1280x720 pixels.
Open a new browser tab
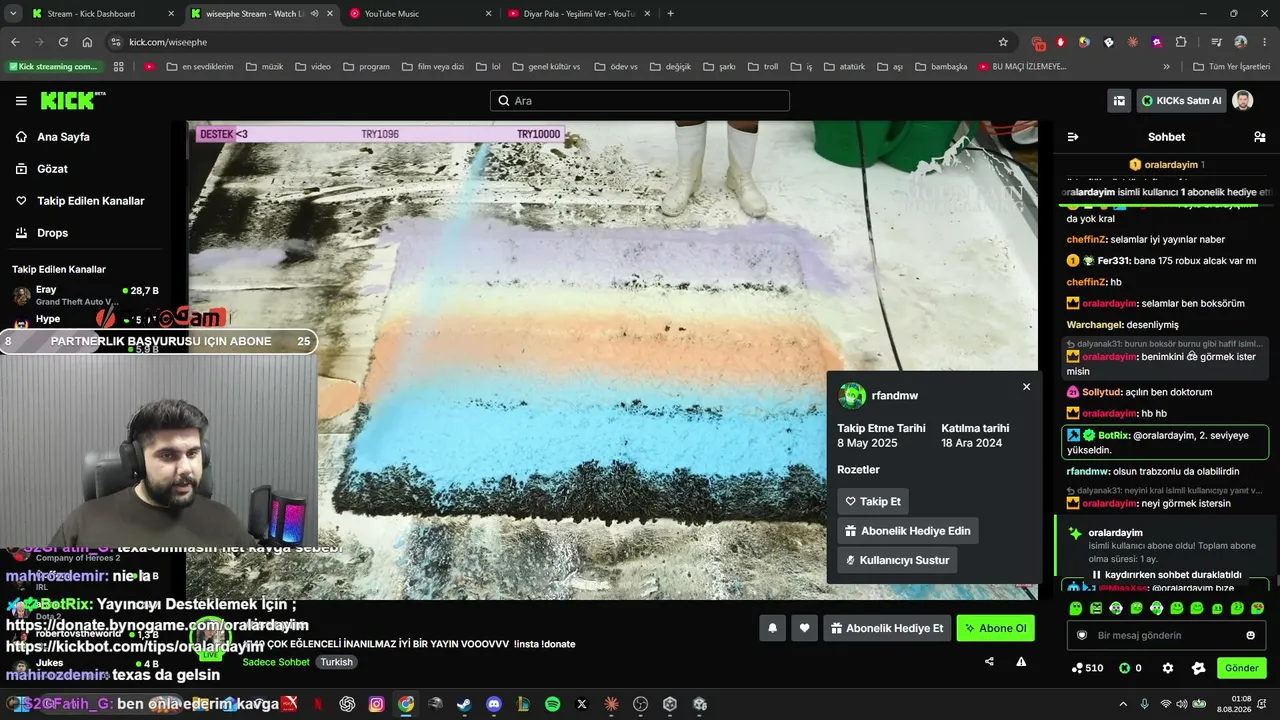(670, 14)
